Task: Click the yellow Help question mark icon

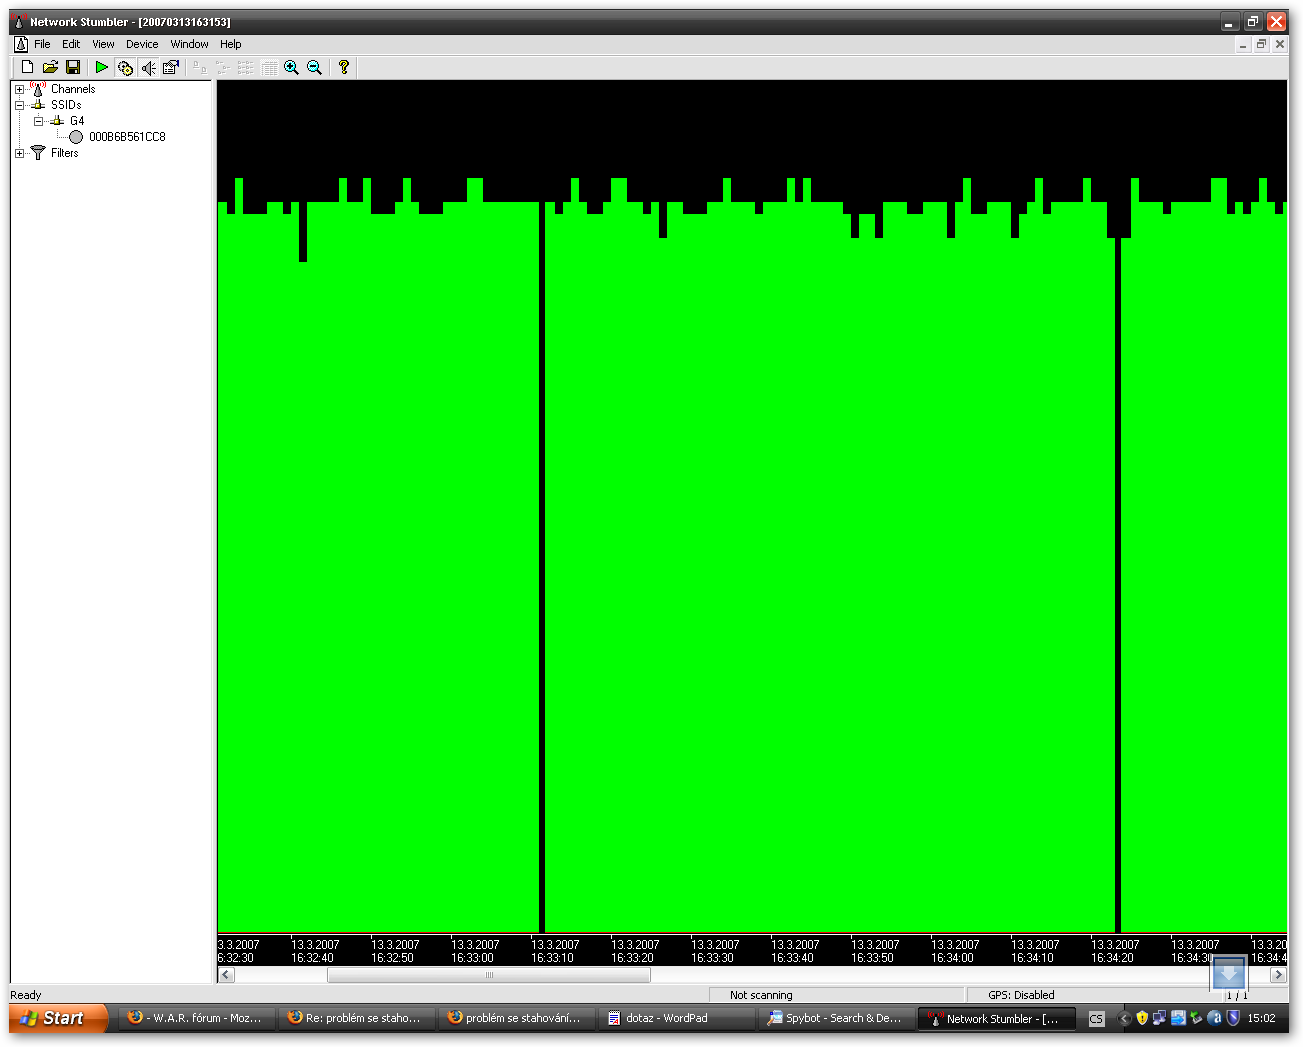Action: pyautogui.click(x=344, y=67)
